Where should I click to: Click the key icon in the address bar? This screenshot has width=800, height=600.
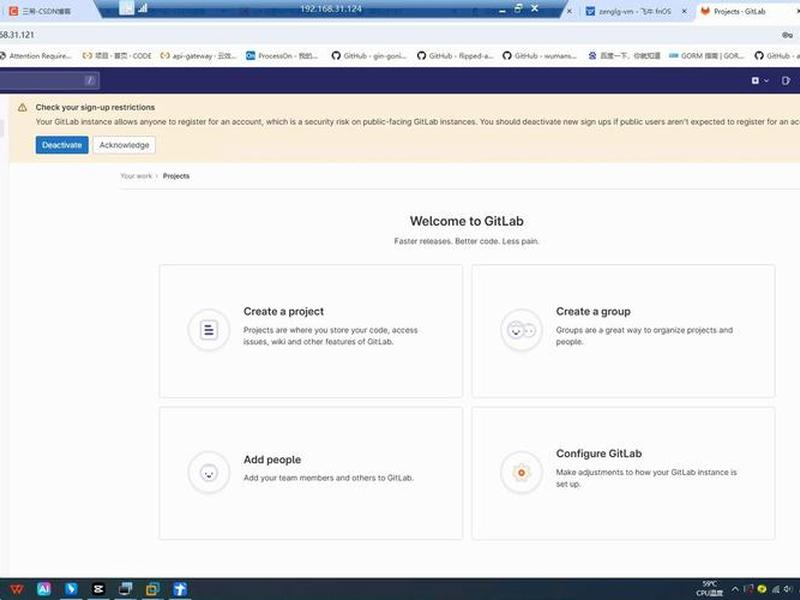787,35
